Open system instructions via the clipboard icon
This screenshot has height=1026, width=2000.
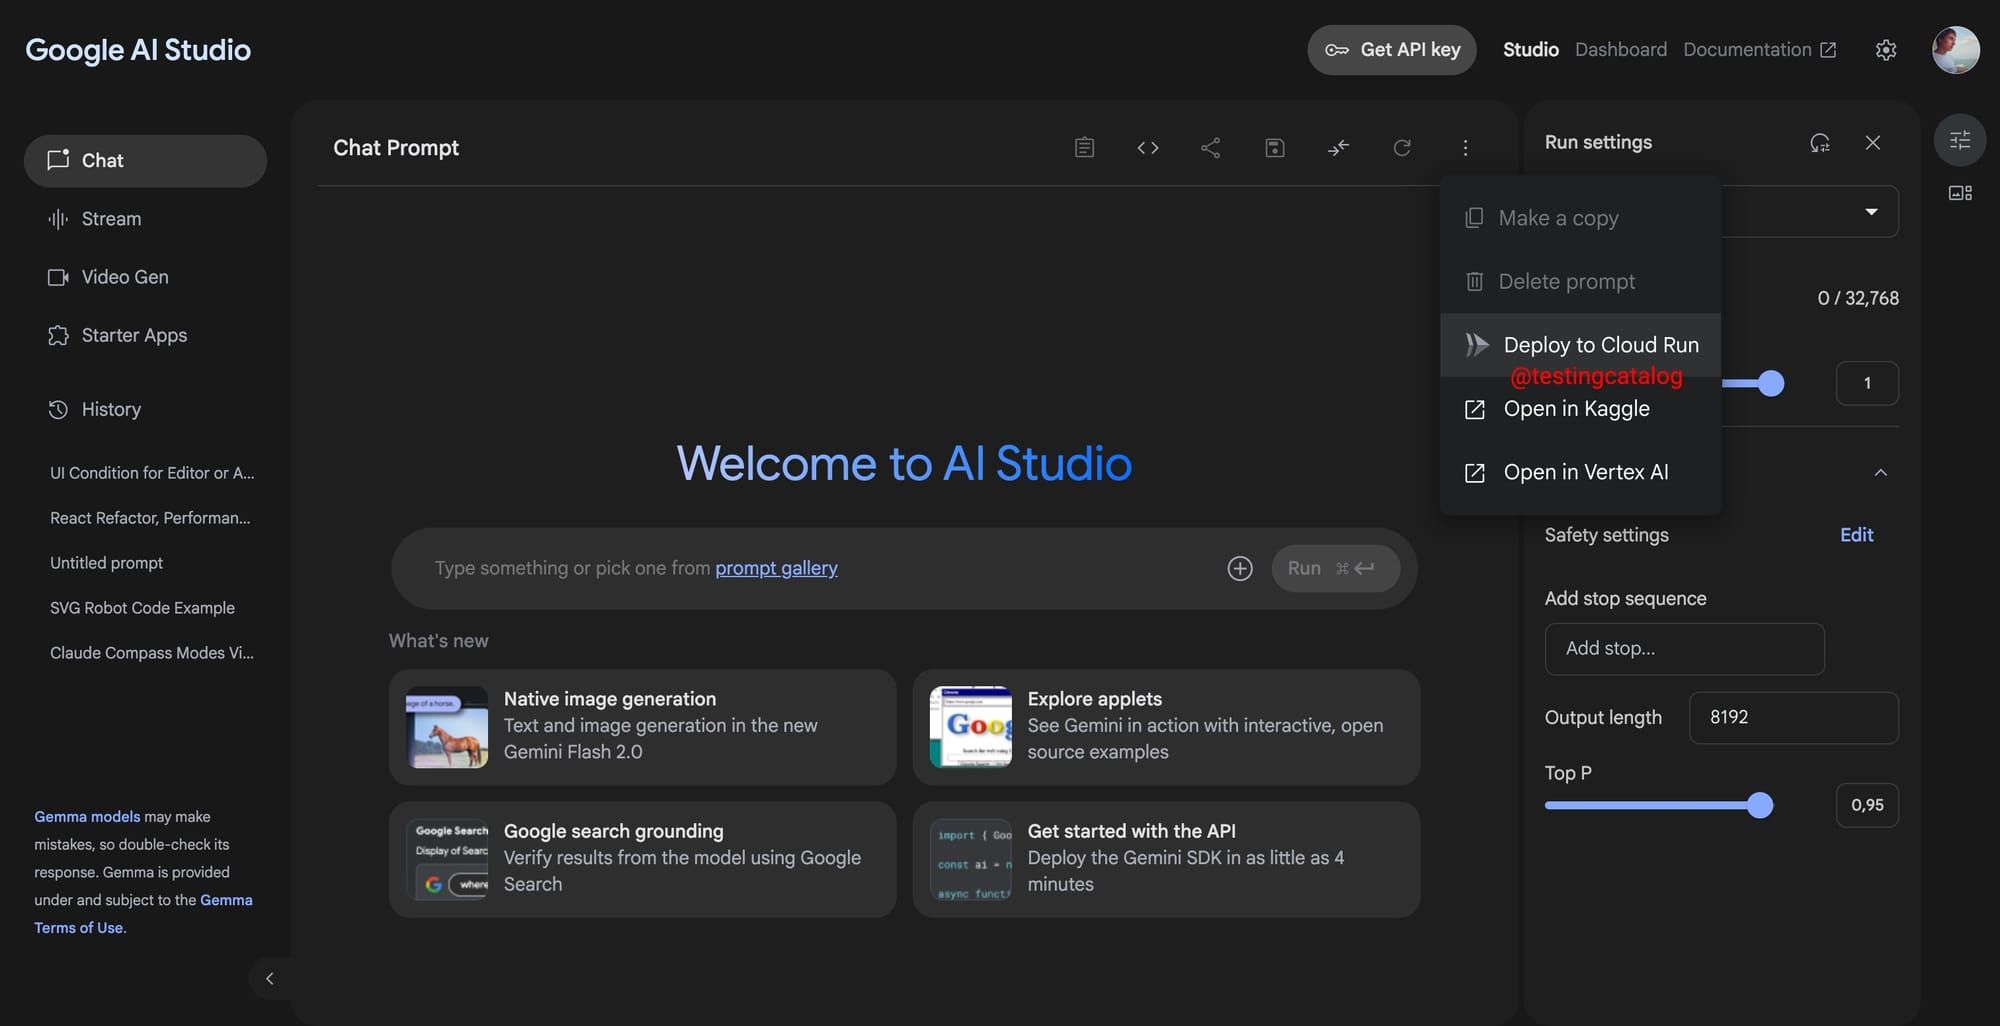[x=1083, y=147]
